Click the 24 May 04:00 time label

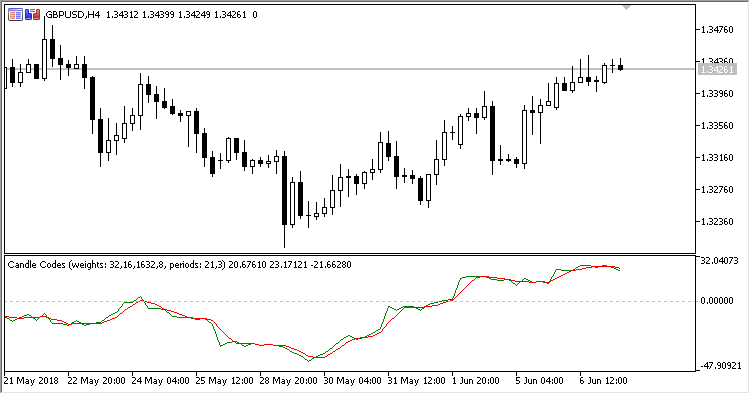160,381
